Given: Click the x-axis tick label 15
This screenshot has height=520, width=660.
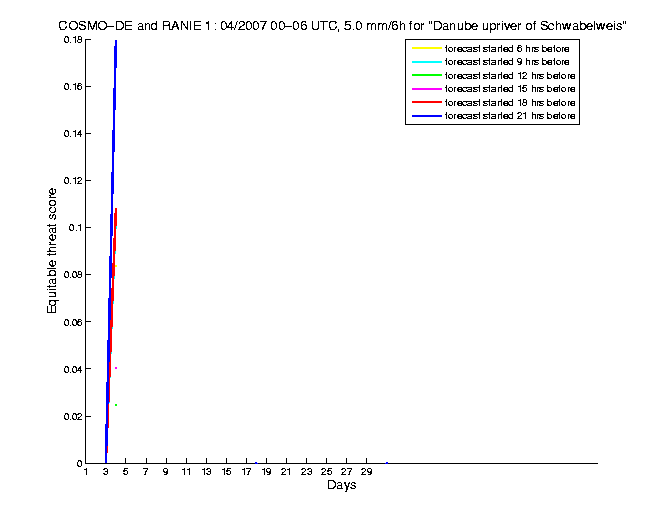Looking at the screenshot, I should click(226, 472).
